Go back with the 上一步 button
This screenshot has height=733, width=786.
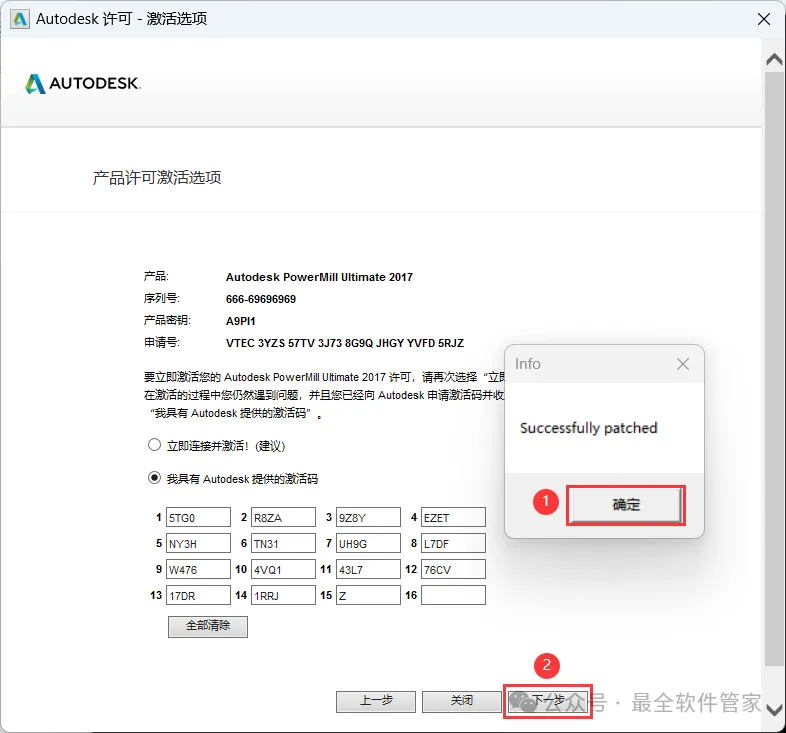click(376, 701)
